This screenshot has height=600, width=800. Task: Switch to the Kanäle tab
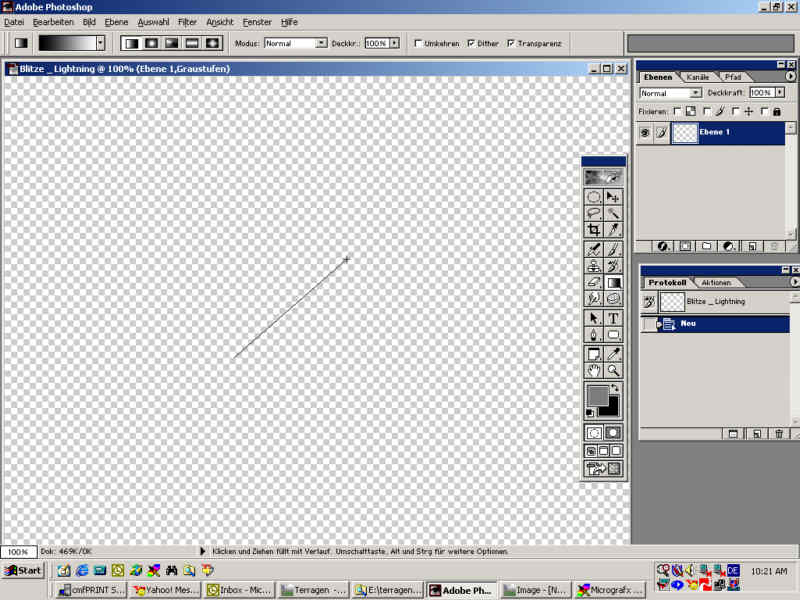[698, 77]
